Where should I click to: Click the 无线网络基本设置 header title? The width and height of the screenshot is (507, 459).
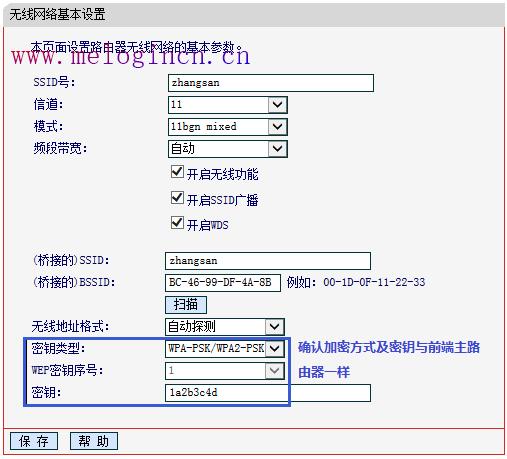tap(57, 15)
